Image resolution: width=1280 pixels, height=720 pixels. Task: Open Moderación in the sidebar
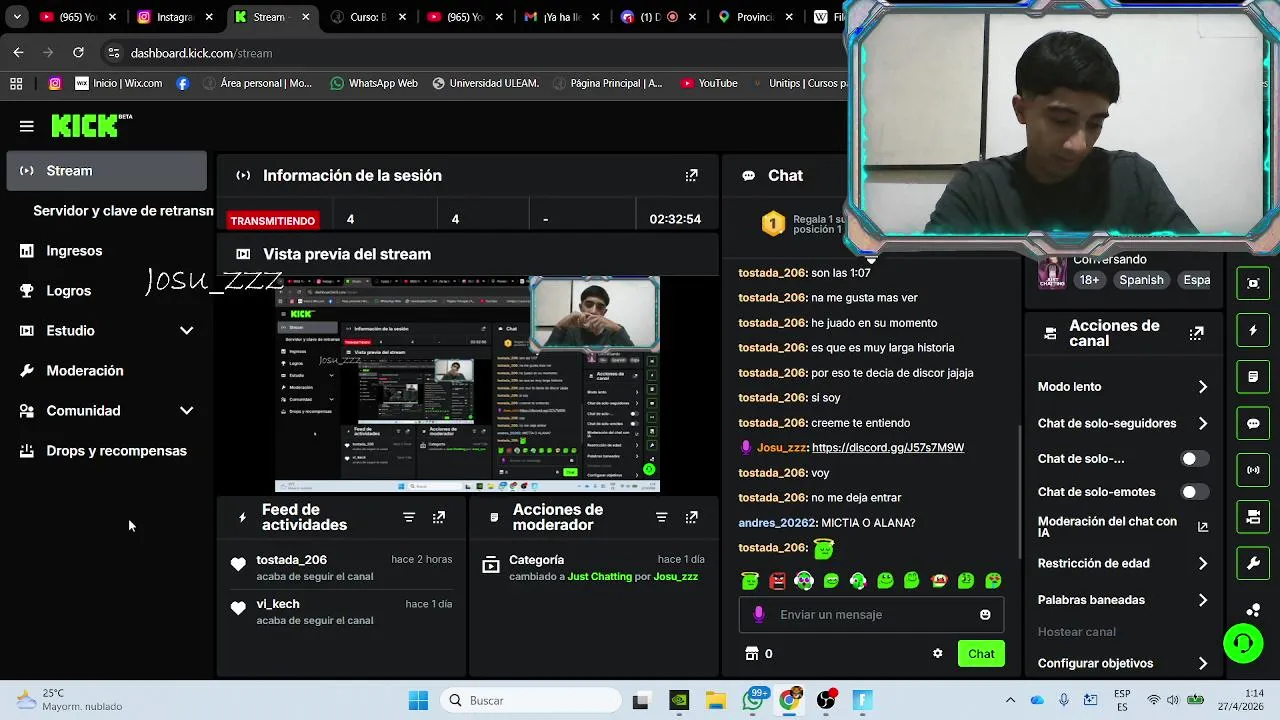[106, 371]
